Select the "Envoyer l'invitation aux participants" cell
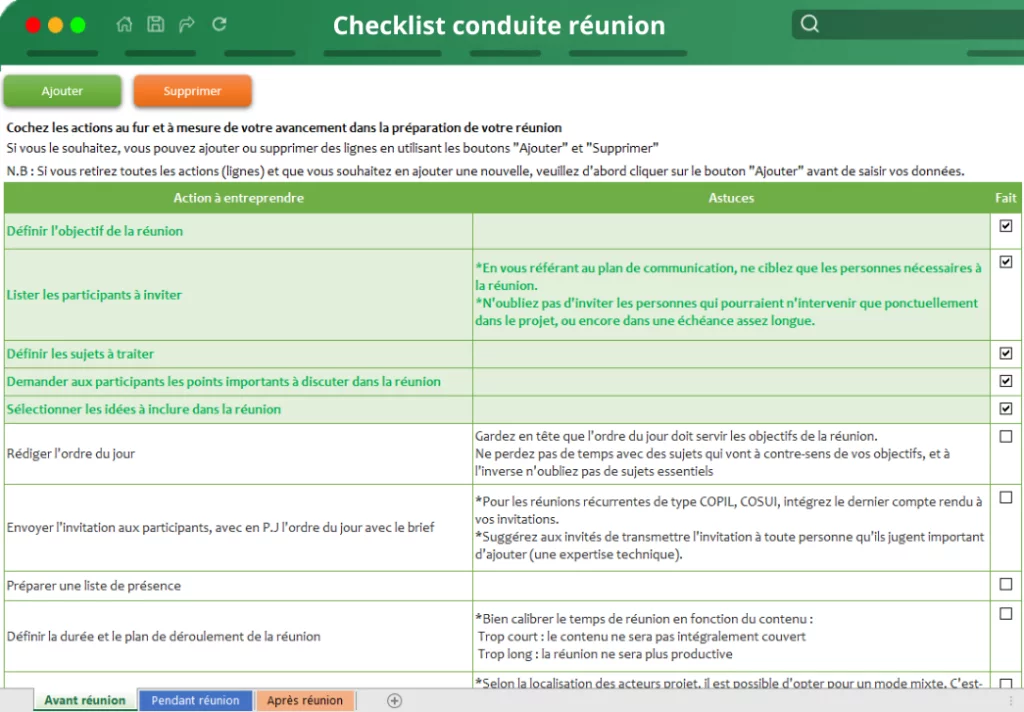 pyautogui.click(x=238, y=528)
